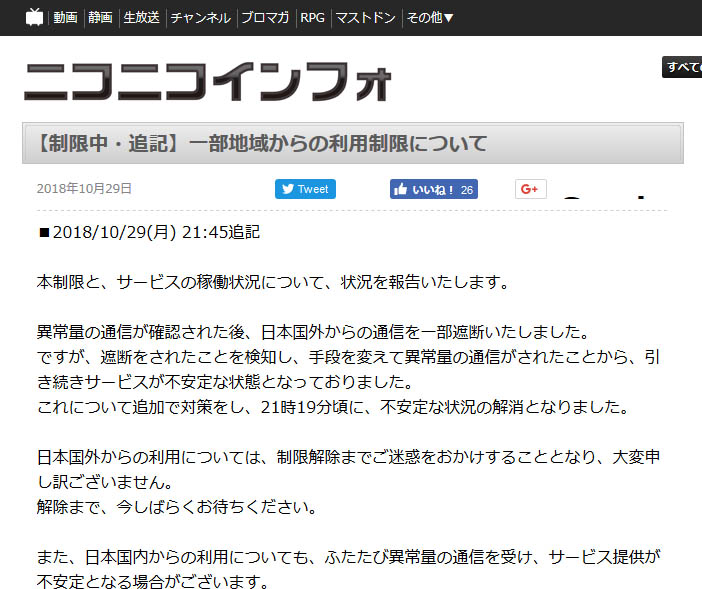Viewport: 702px width, 589px height.
Task: Share via the Google+ G+ button
Action: pyautogui.click(x=530, y=189)
